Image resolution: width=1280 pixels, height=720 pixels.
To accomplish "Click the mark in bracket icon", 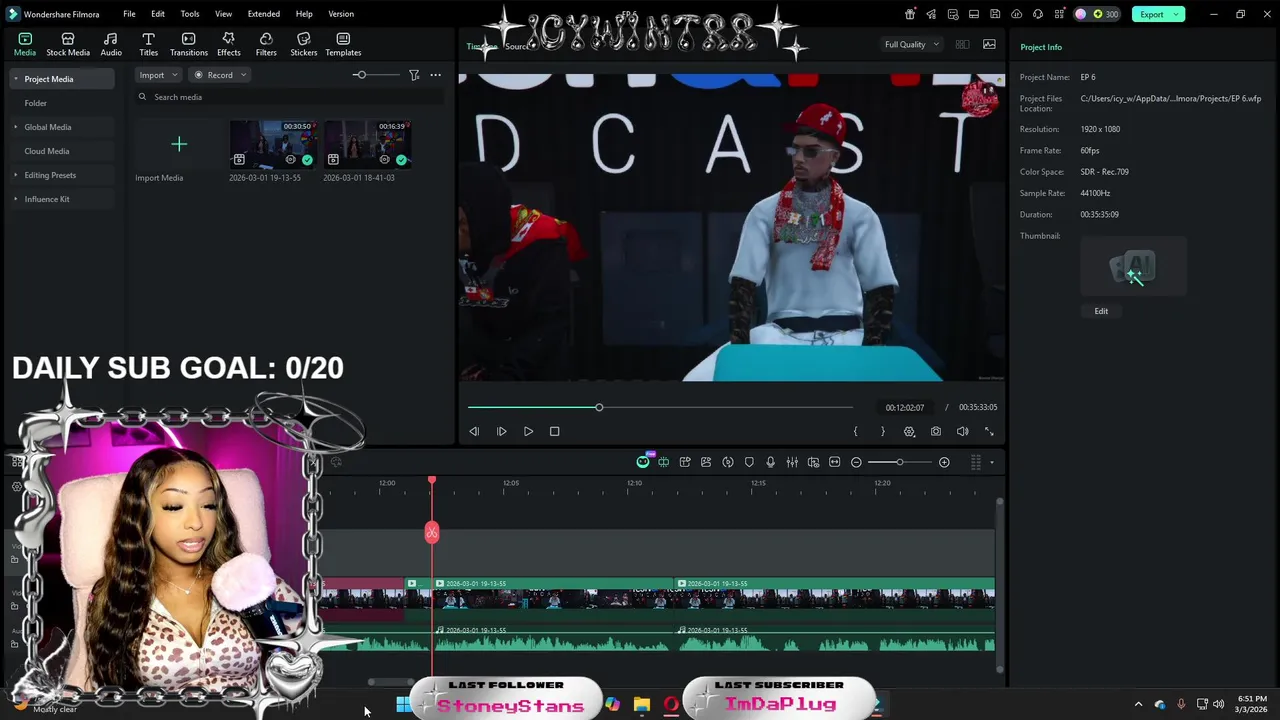I will (x=855, y=431).
